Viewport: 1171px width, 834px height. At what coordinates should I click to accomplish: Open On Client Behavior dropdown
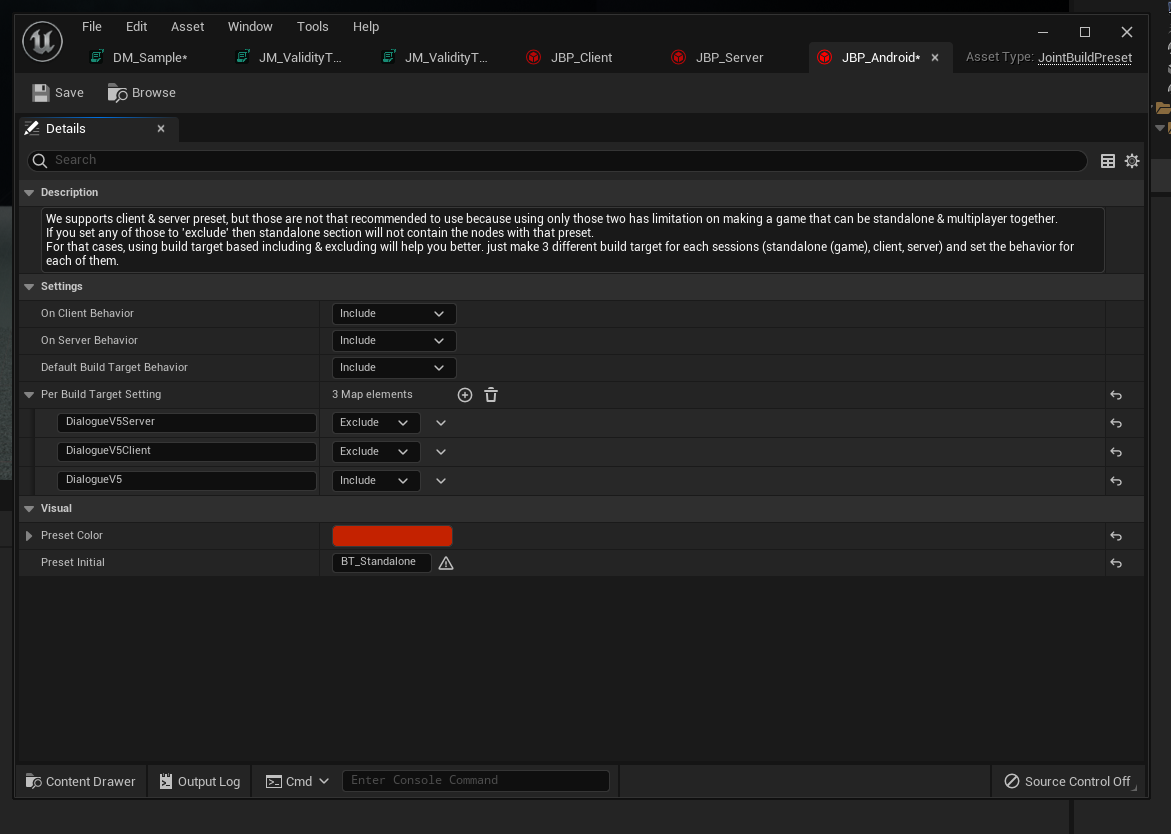393,314
